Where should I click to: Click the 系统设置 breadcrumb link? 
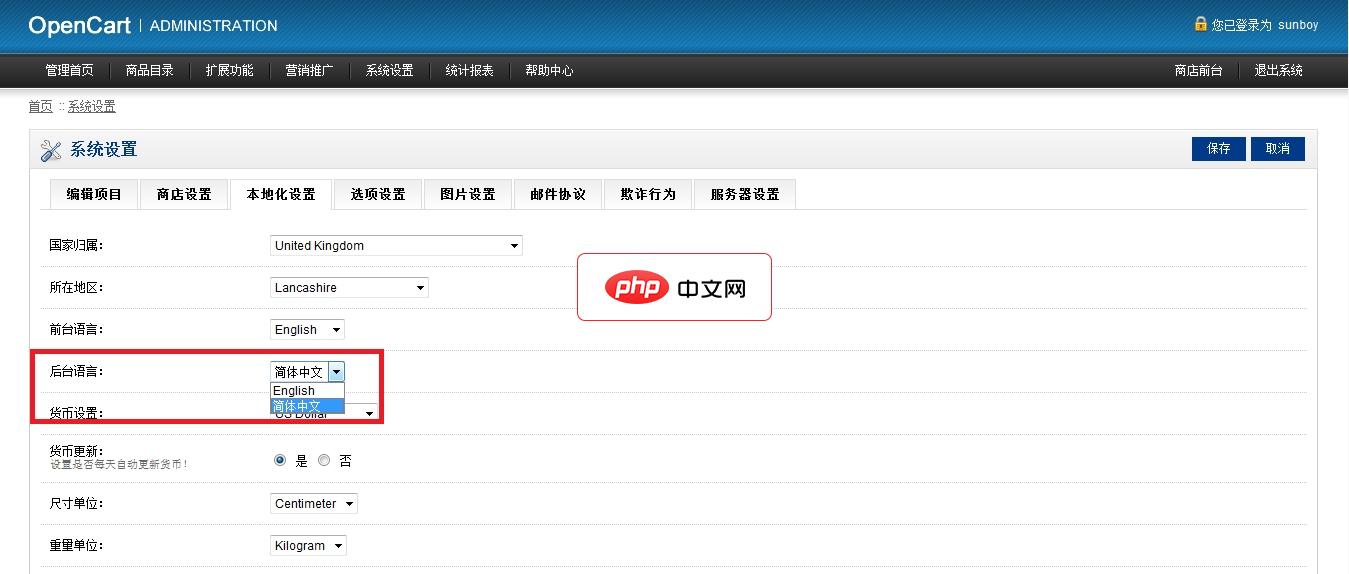(x=92, y=107)
